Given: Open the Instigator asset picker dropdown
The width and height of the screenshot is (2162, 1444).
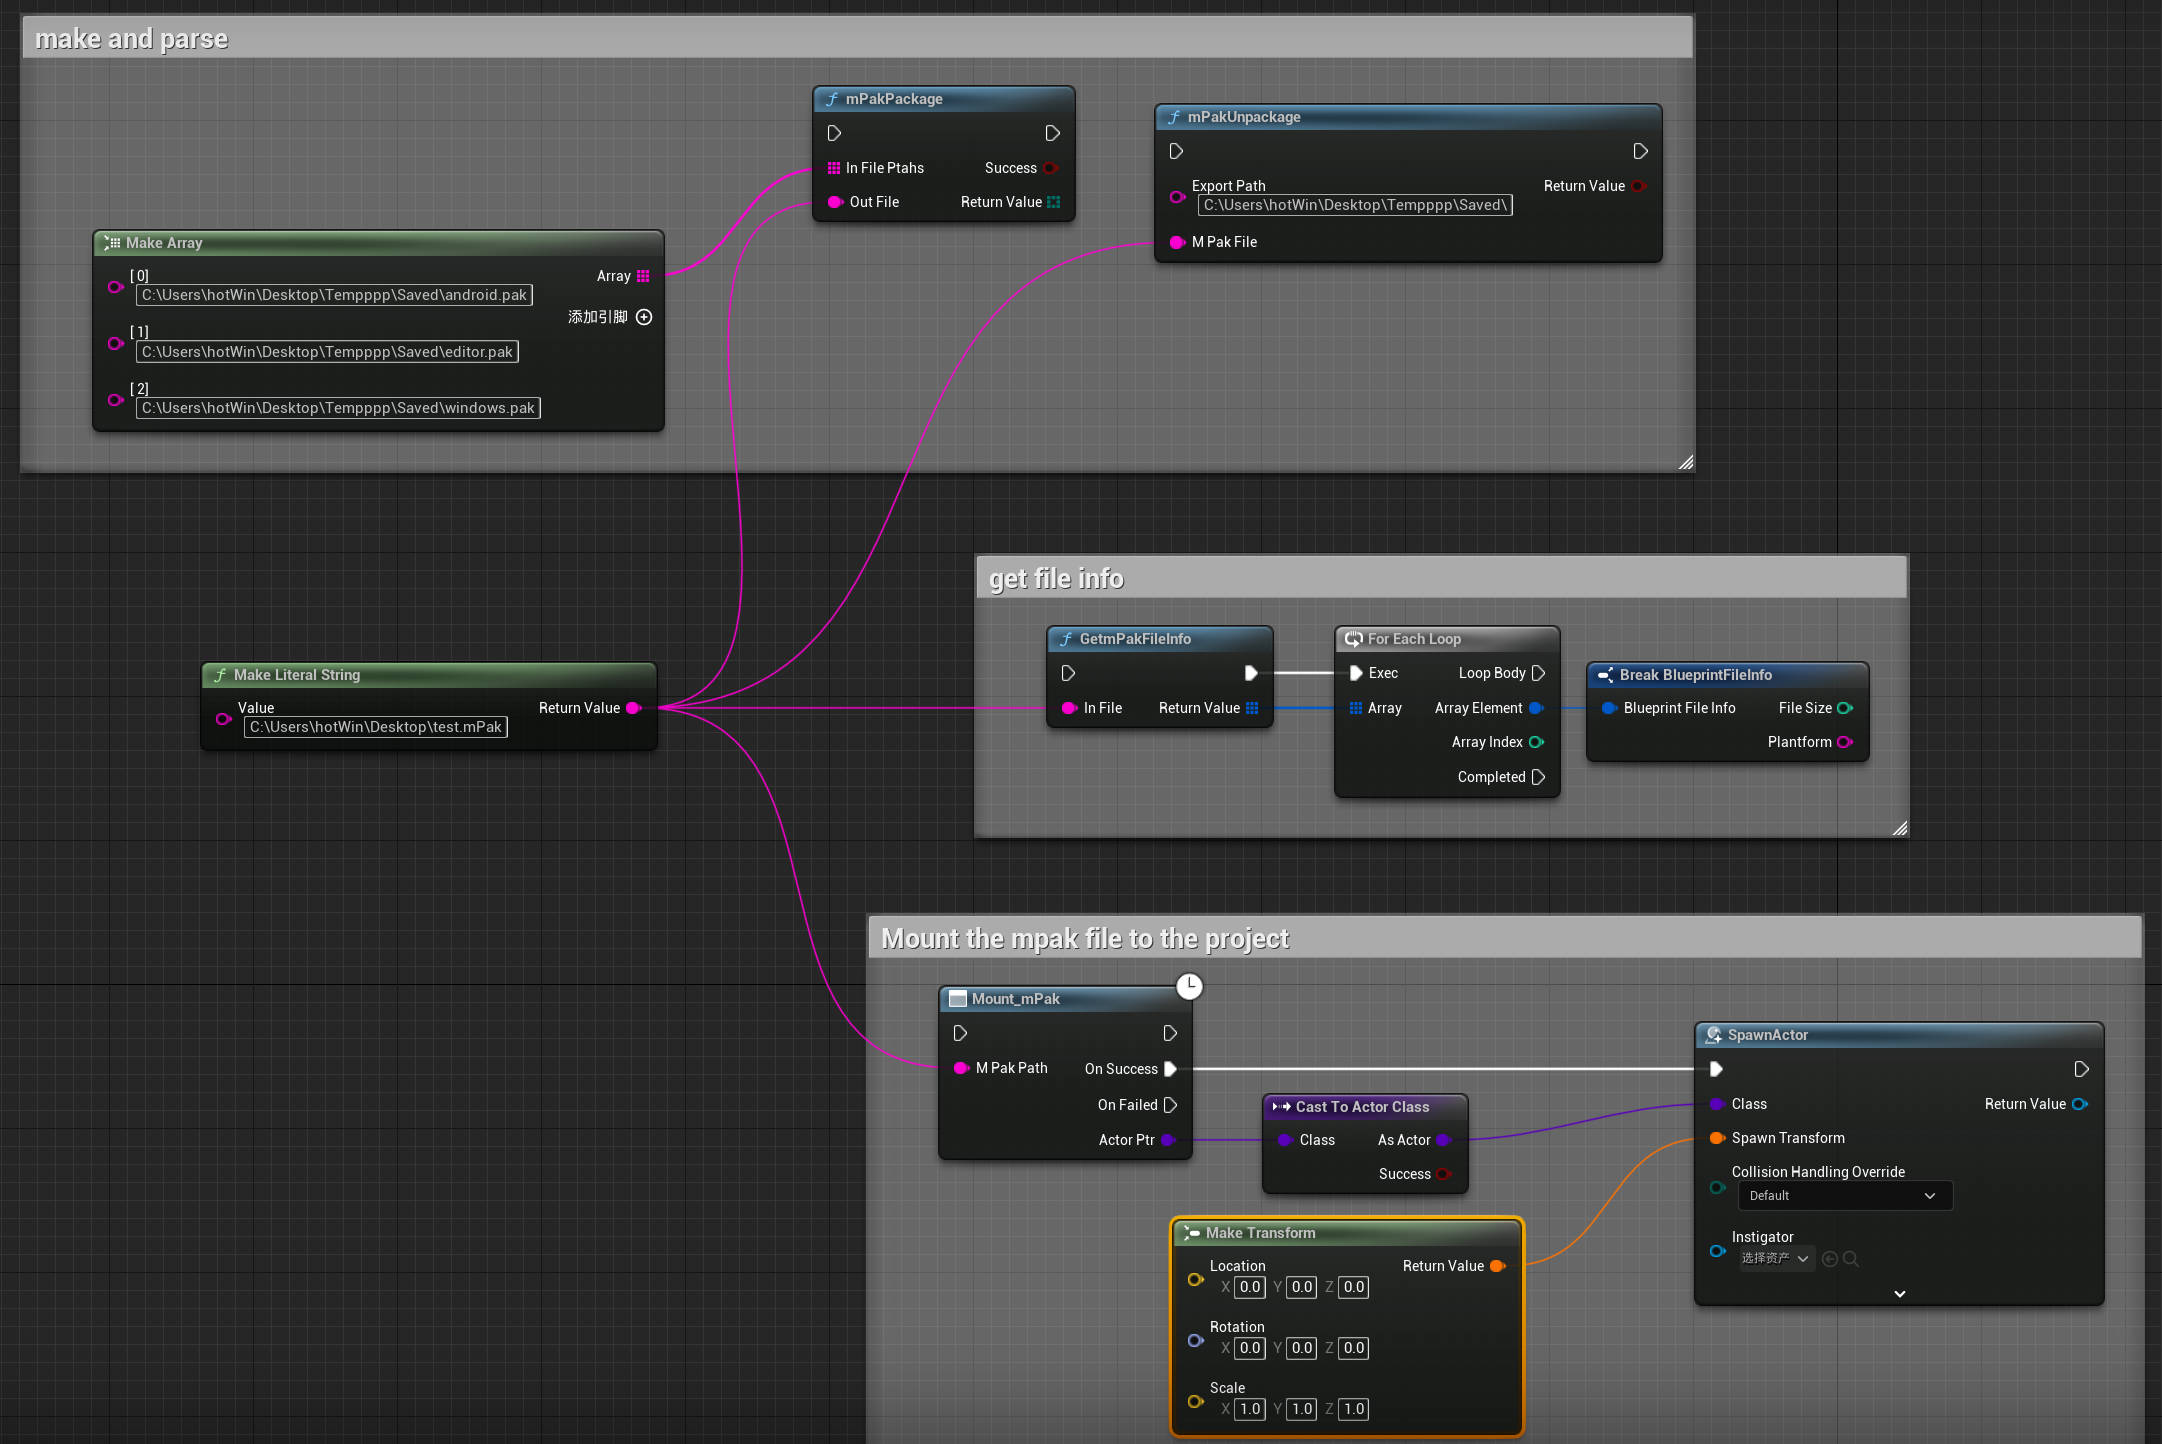Looking at the screenshot, I should pyautogui.click(x=1776, y=1259).
